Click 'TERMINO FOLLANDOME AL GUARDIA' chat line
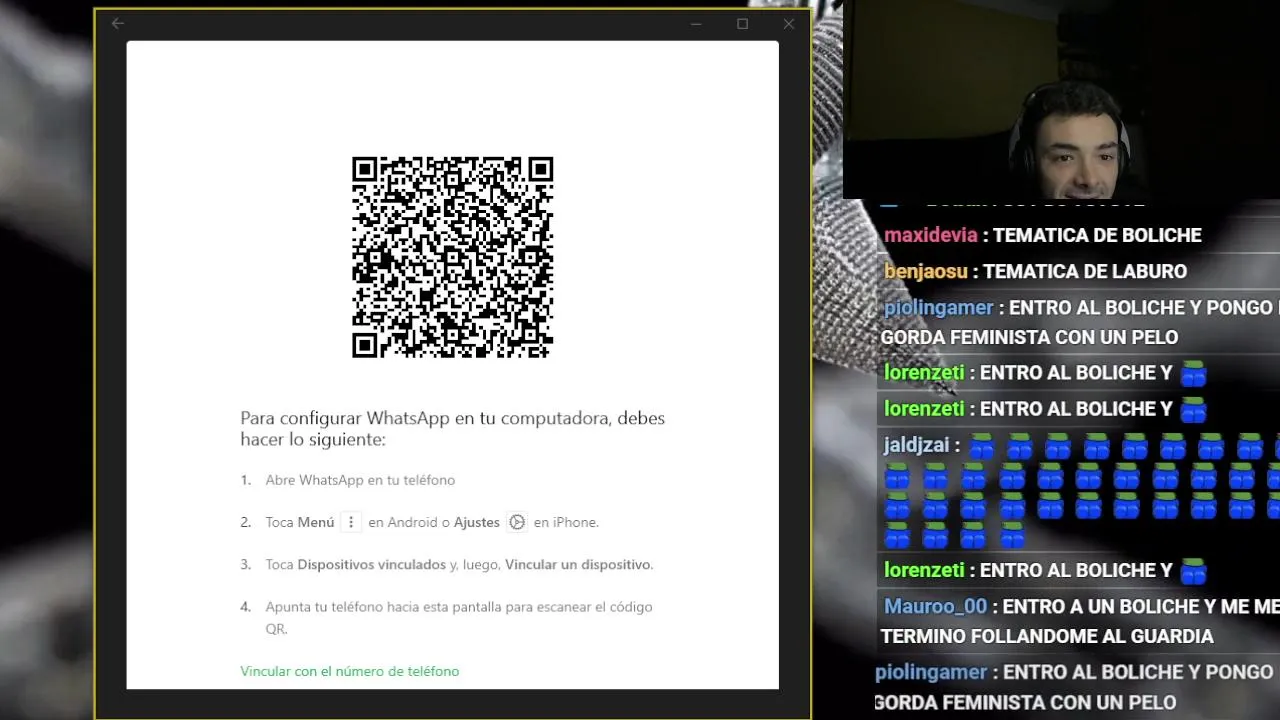Image resolution: width=1280 pixels, height=720 pixels. point(1047,636)
